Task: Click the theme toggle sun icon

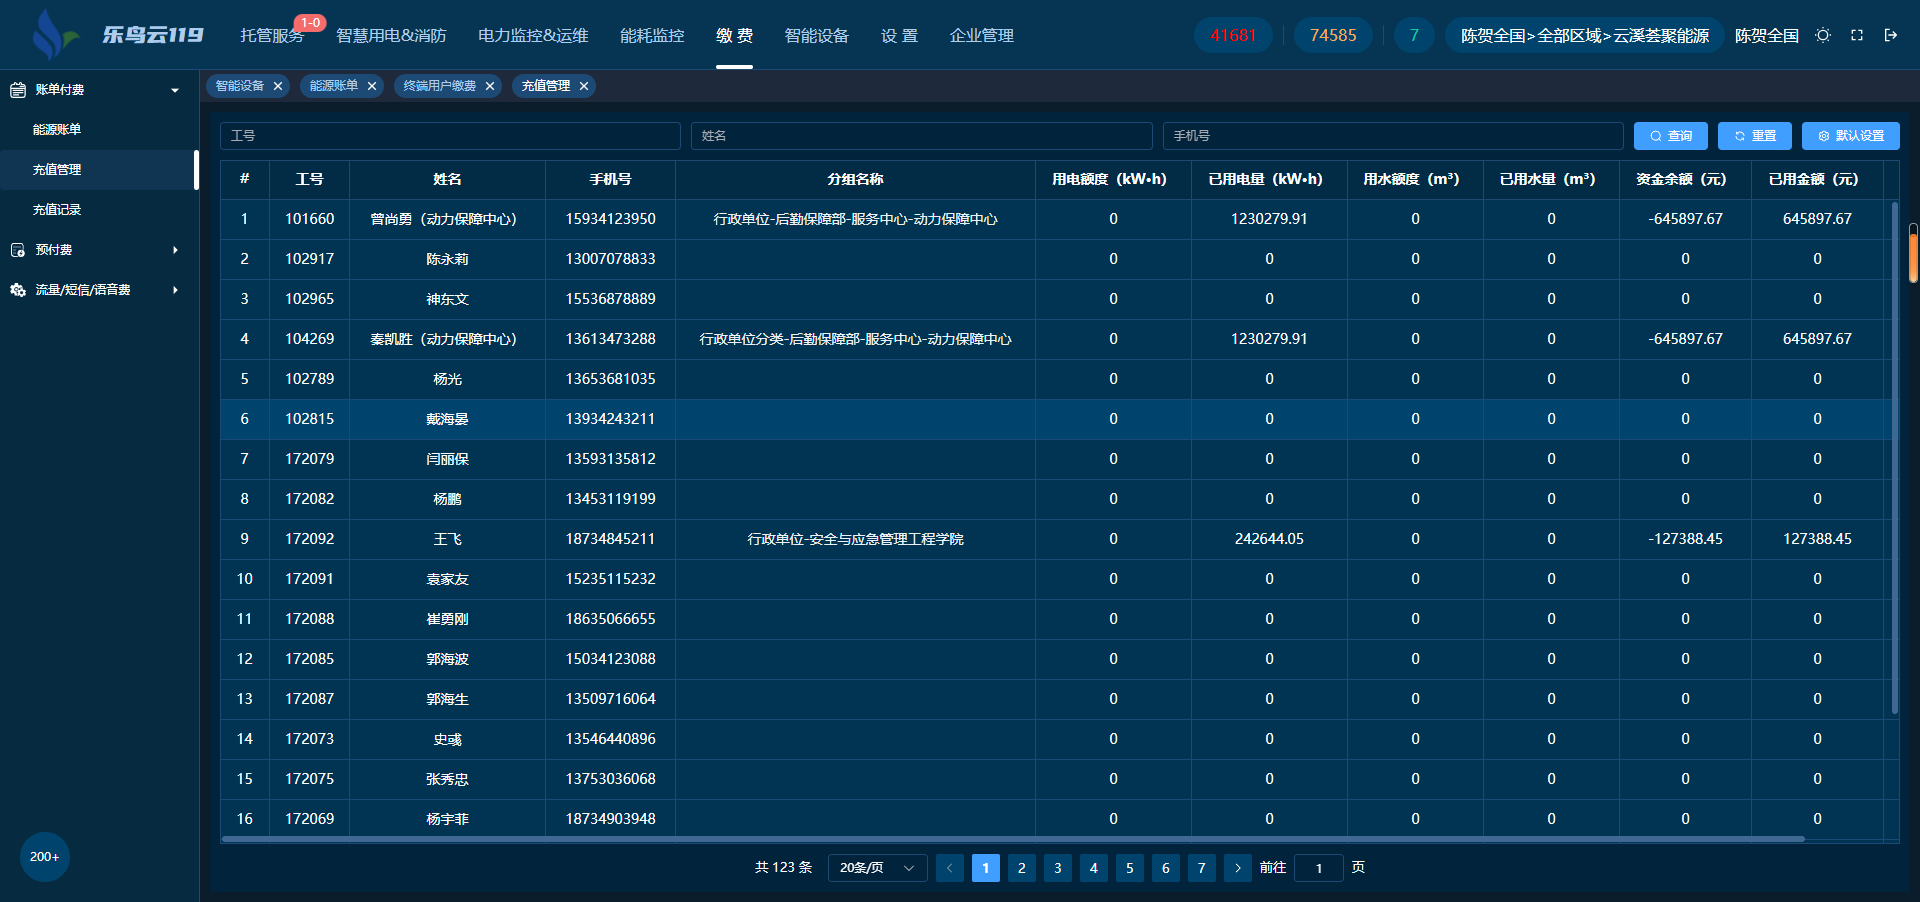Action: (x=1823, y=35)
